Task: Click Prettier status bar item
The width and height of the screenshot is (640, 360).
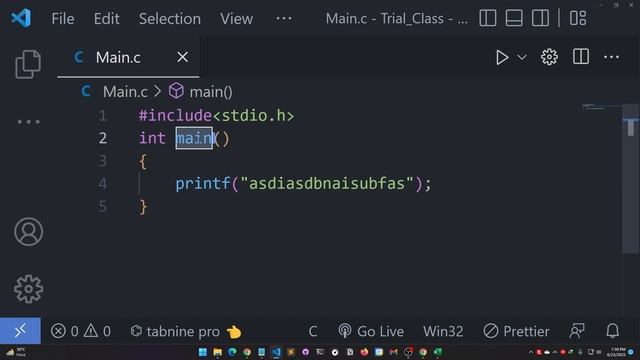Action: coord(516,331)
